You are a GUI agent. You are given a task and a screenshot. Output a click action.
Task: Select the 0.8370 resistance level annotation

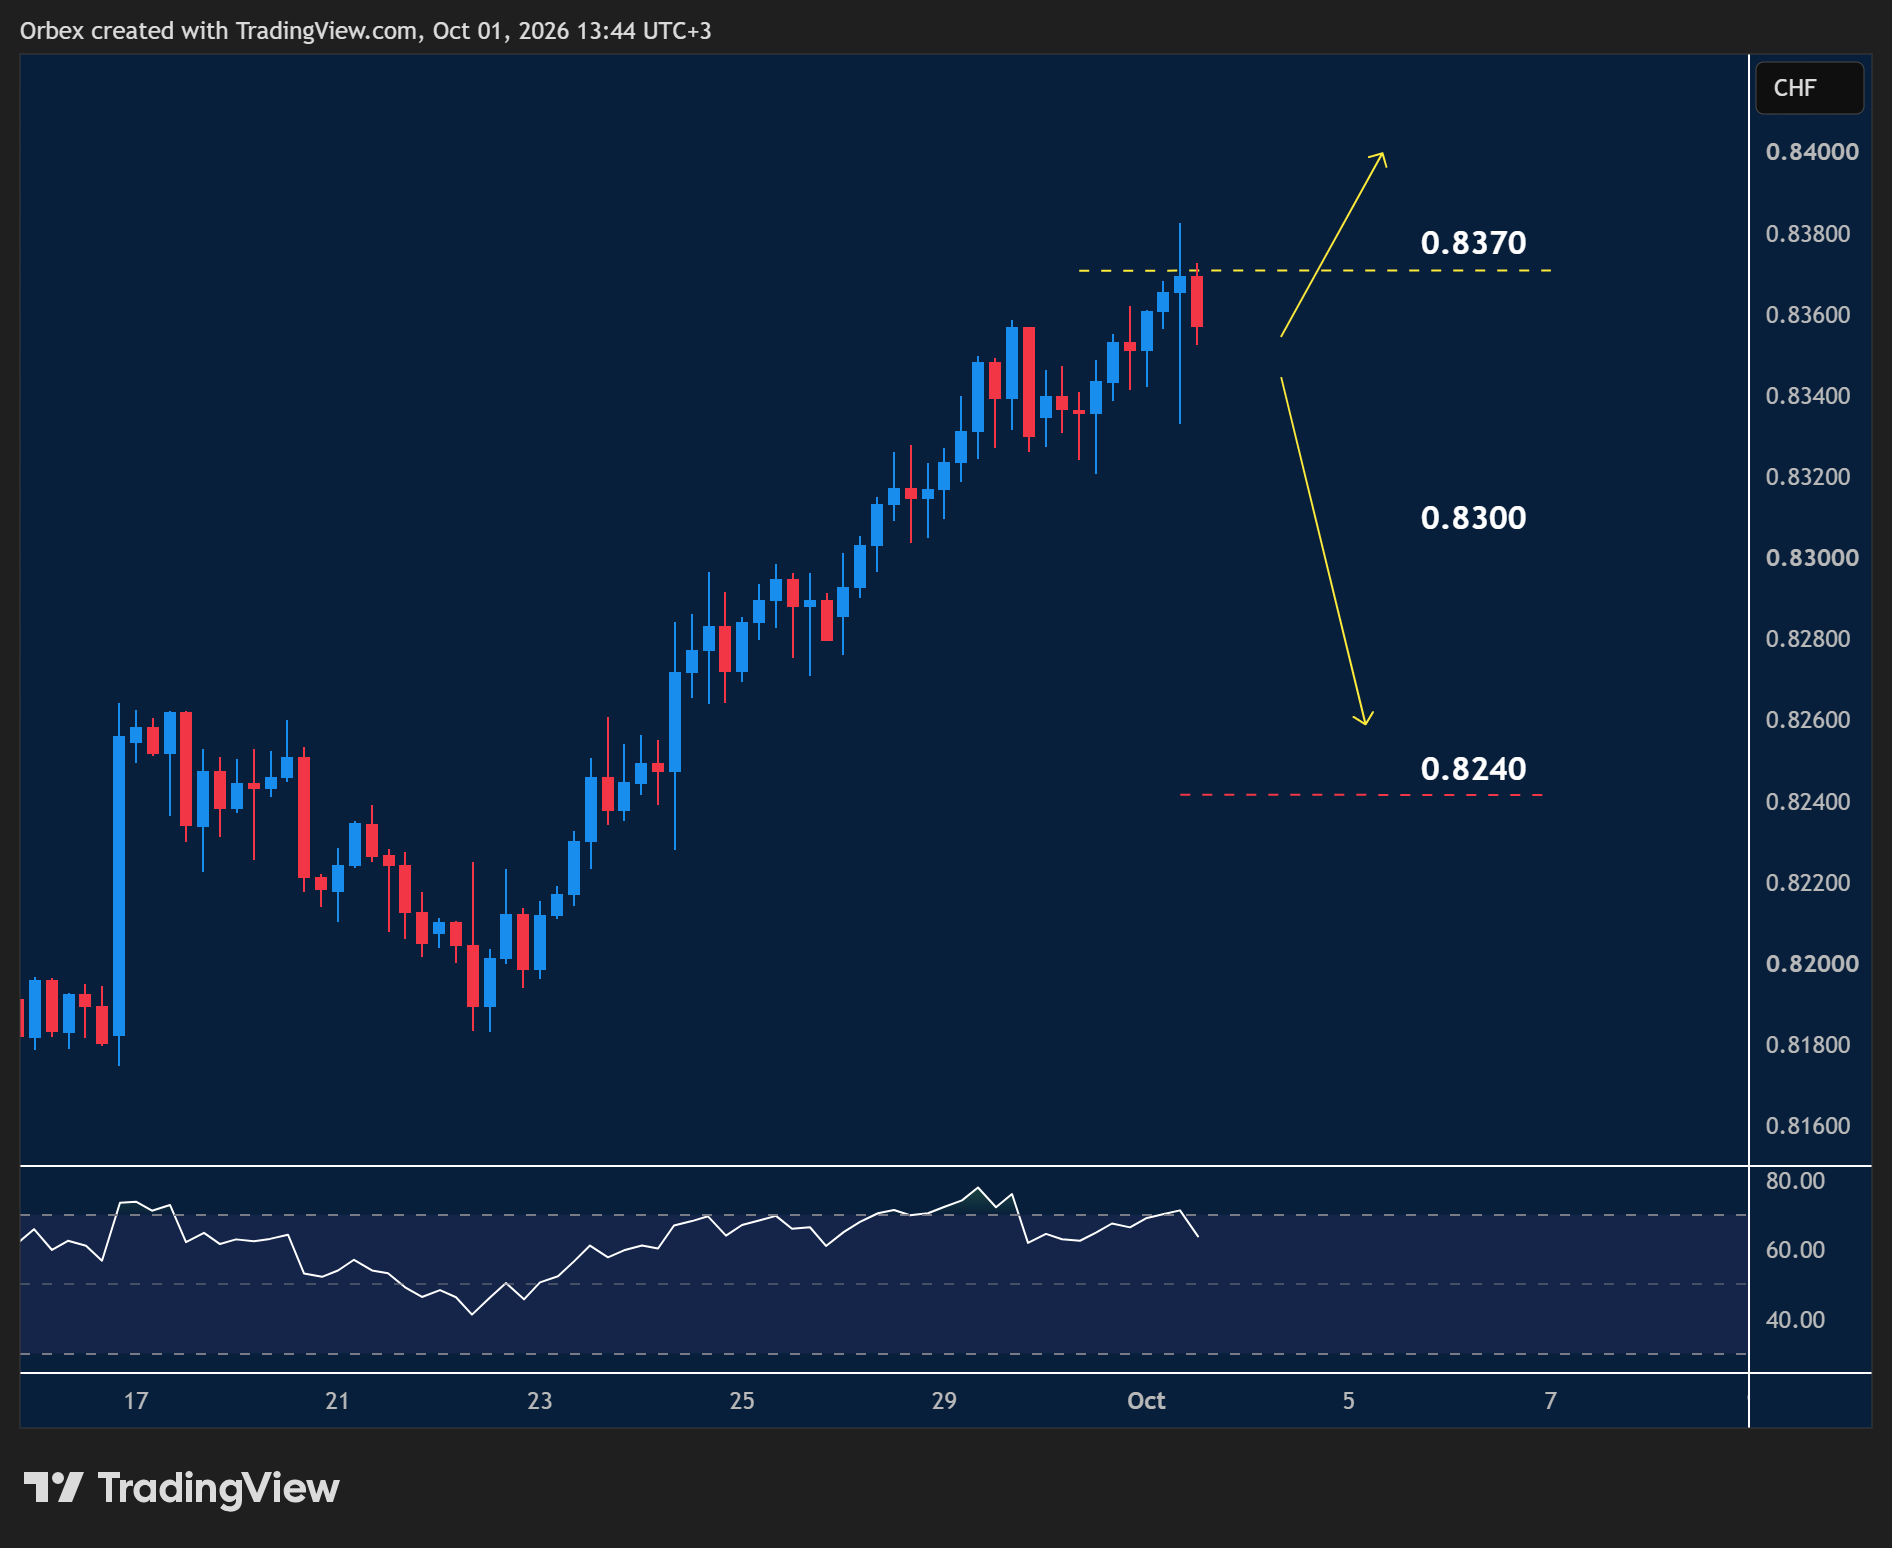point(1473,243)
